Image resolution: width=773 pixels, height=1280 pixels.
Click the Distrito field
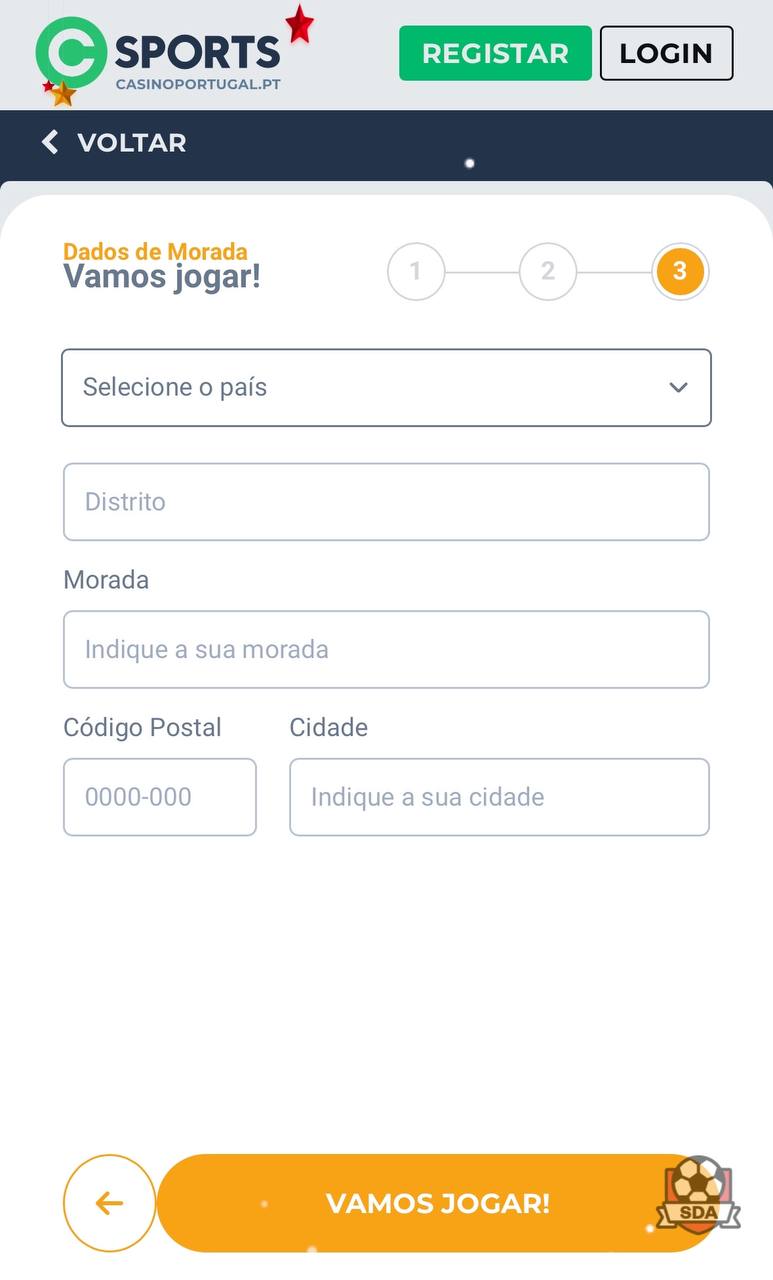[386, 502]
